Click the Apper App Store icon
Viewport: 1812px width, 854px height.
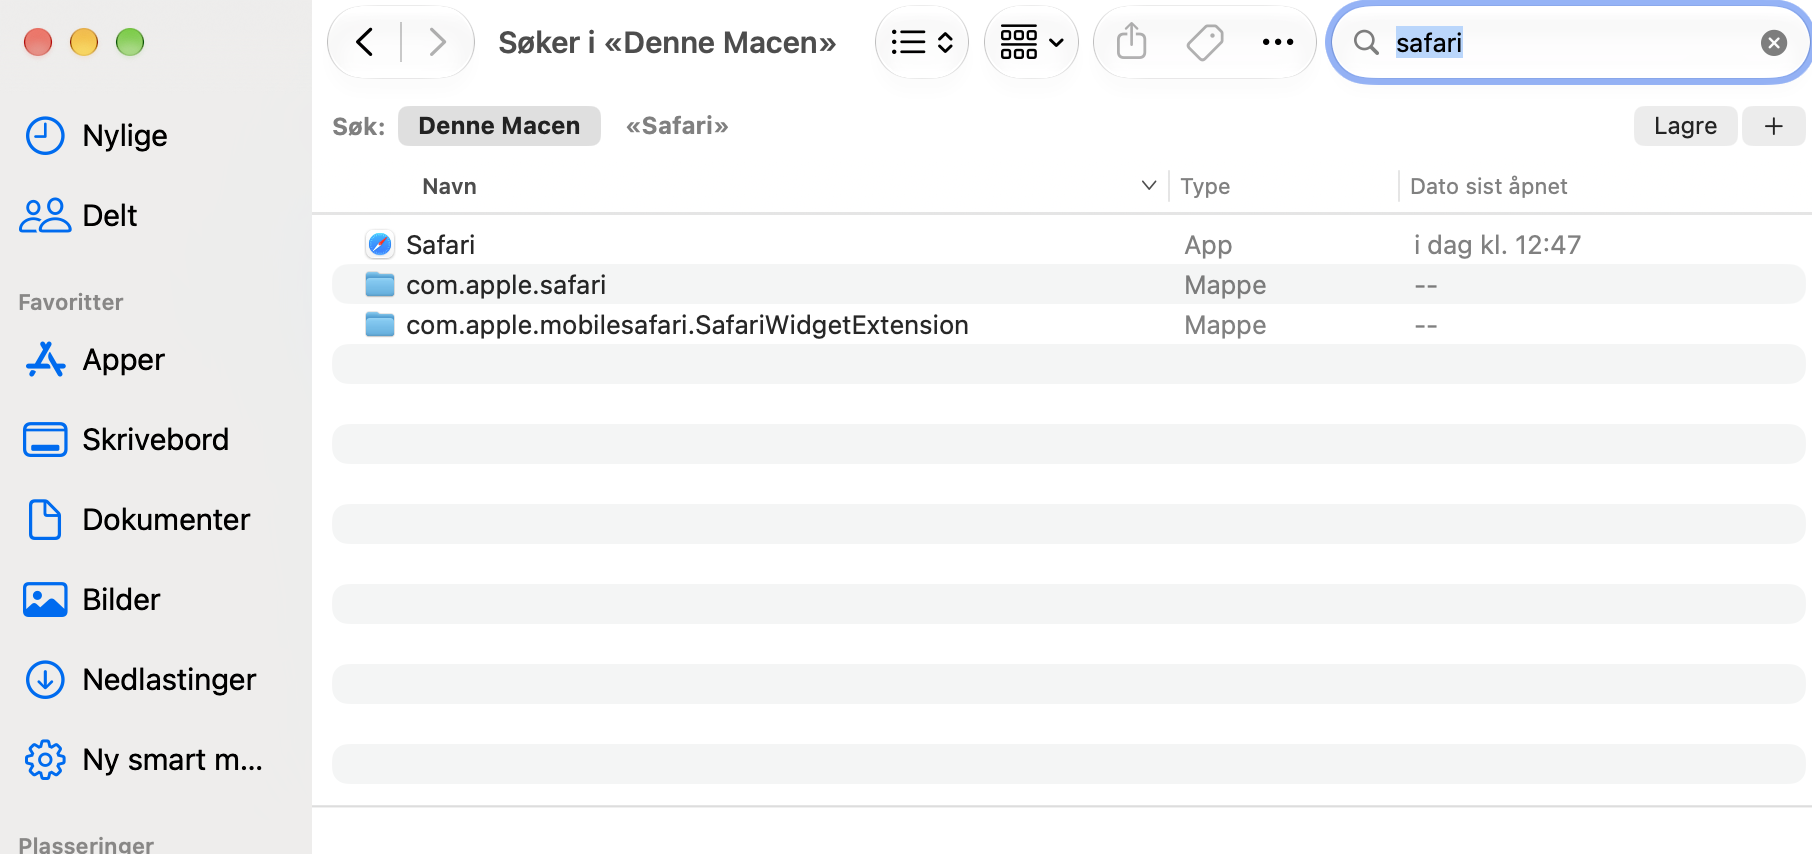(45, 360)
